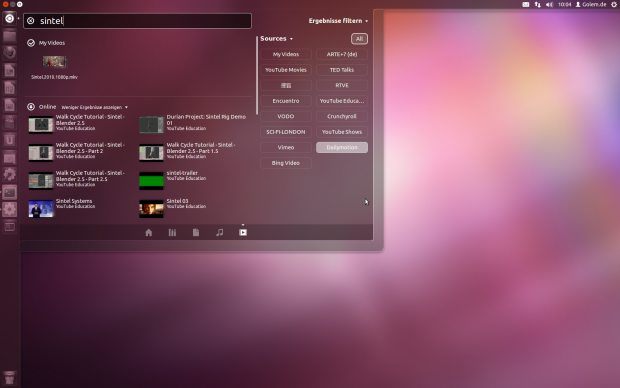Switch to the Files lens

coord(196,233)
